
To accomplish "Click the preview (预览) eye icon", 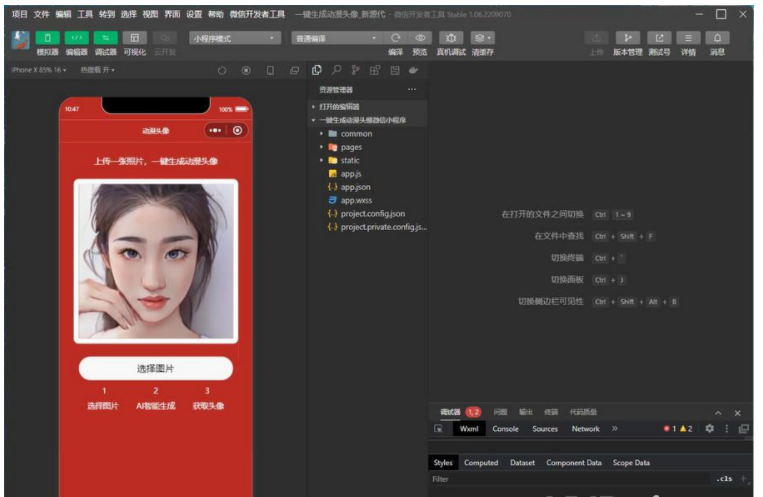I will tap(420, 38).
